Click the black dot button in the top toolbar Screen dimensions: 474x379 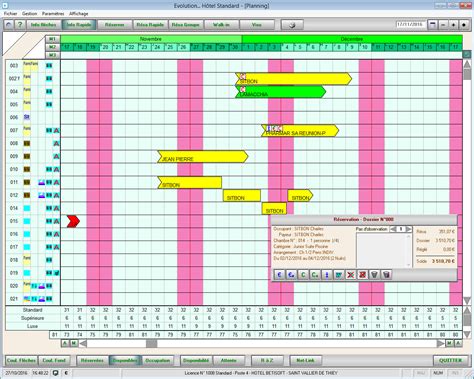(464, 25)
